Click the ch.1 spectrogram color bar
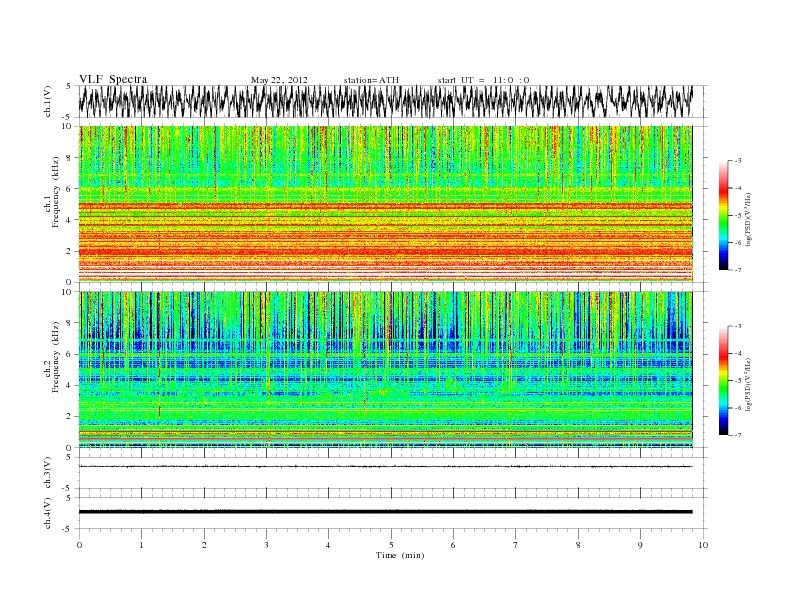Viewport: 792px width, 612px height. click(723, 215)
